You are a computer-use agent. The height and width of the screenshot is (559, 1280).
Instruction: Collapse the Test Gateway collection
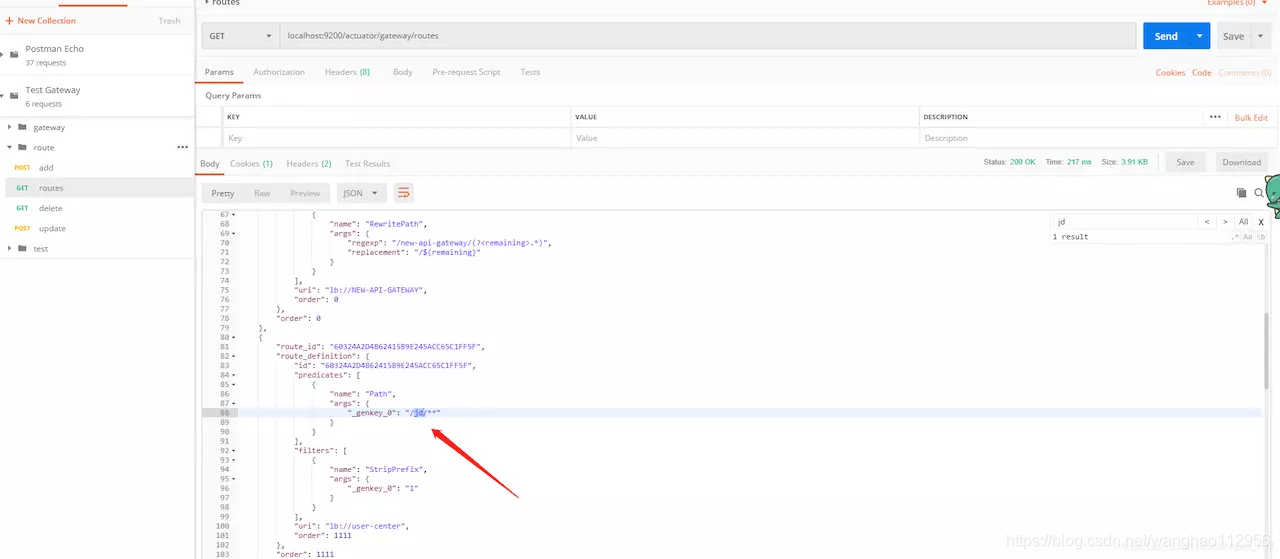click(3, 96)
